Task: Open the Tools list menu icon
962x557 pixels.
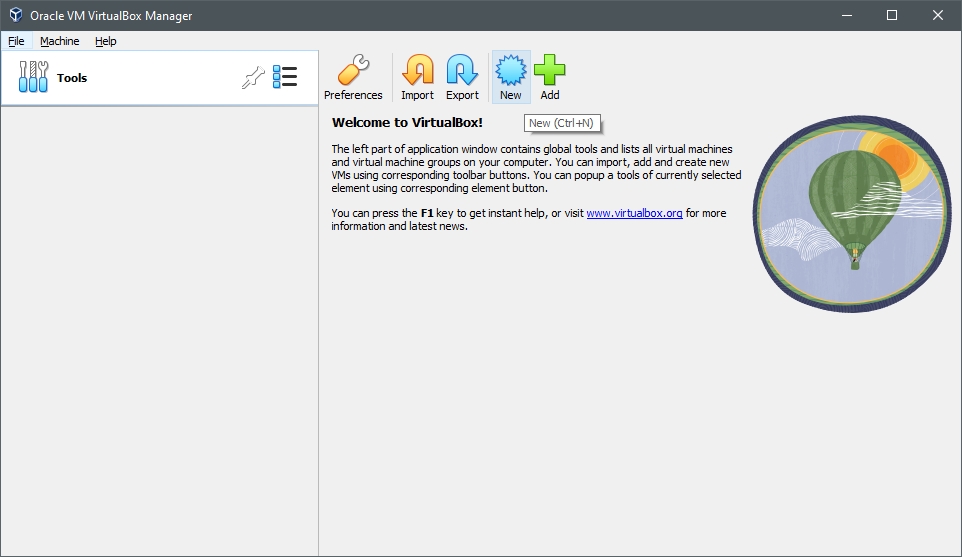Action: 285,78
